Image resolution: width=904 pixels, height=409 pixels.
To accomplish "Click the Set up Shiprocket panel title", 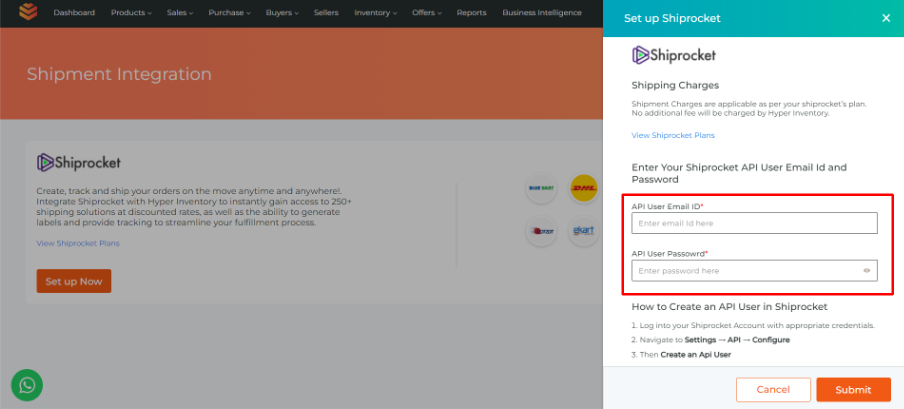I will [x=672, y=18].
